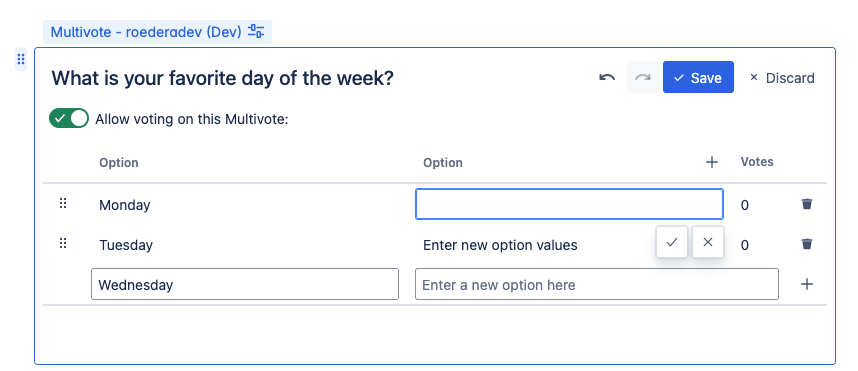Click the Multivote - roederadev (Dev) label
This screenshot has height=371, width=858.
coord(146,32)
